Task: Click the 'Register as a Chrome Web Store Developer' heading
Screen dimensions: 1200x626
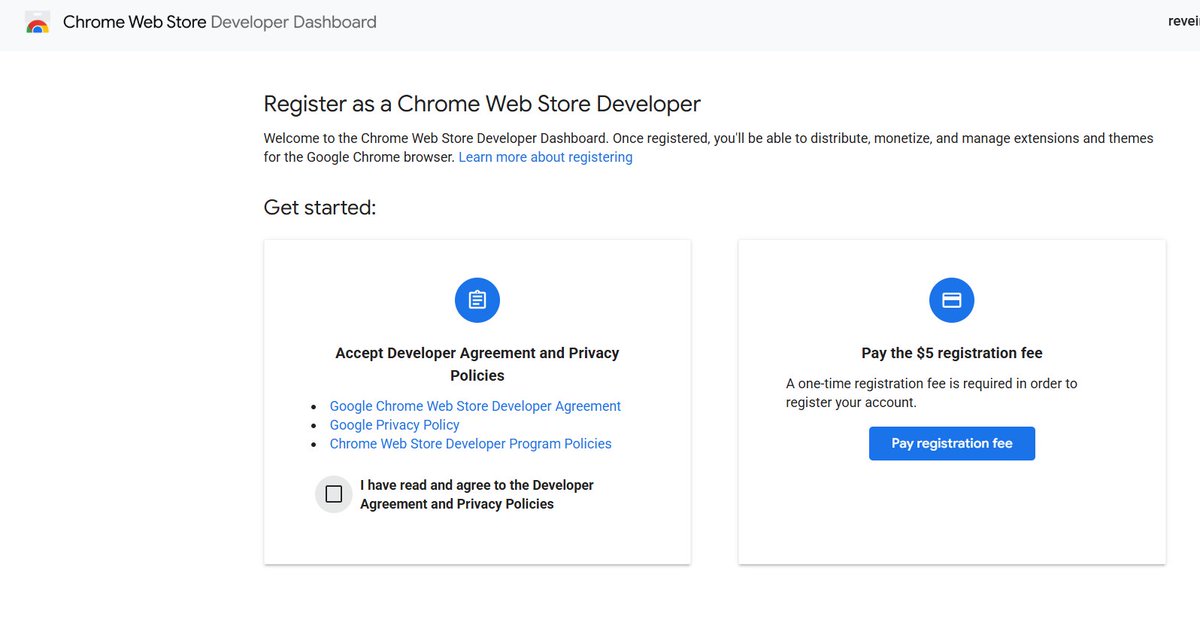Action: (x=482, y=103)
